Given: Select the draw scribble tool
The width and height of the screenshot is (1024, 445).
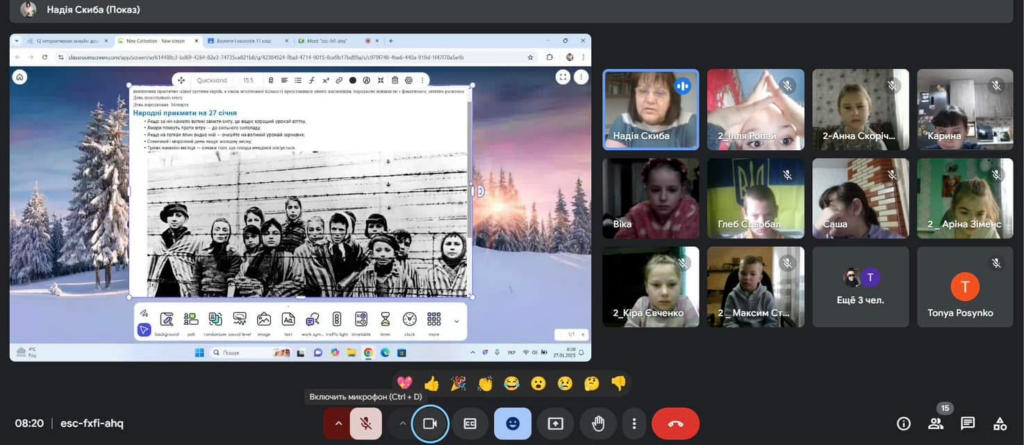Looking at the screenshot, I should pyautogui.click(x=144, y=312).
